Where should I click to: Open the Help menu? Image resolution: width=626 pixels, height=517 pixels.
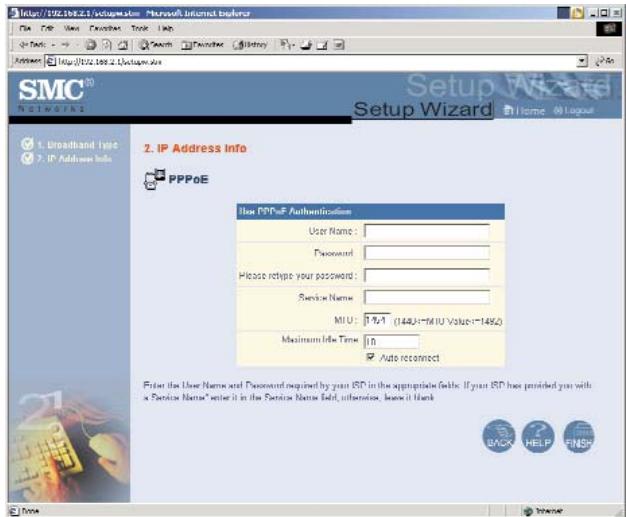(165, 28)
